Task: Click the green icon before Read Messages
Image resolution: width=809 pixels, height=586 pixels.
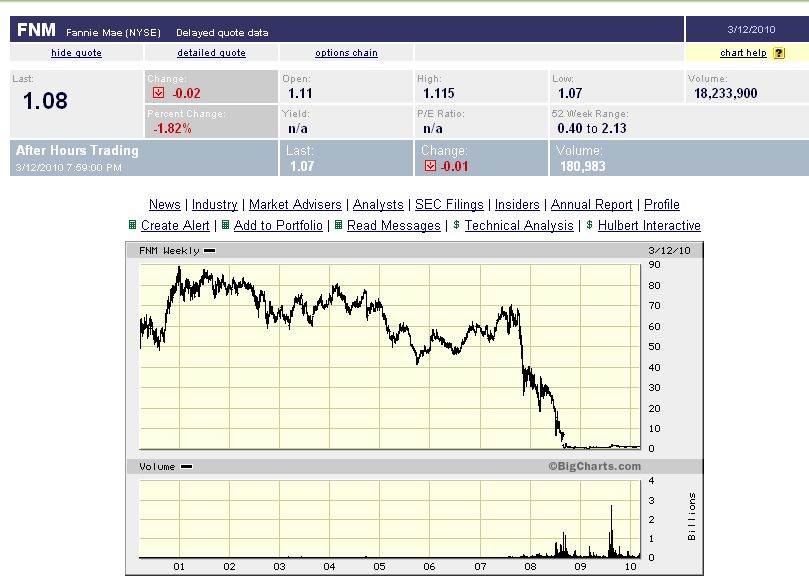Action: coord(338,225)
